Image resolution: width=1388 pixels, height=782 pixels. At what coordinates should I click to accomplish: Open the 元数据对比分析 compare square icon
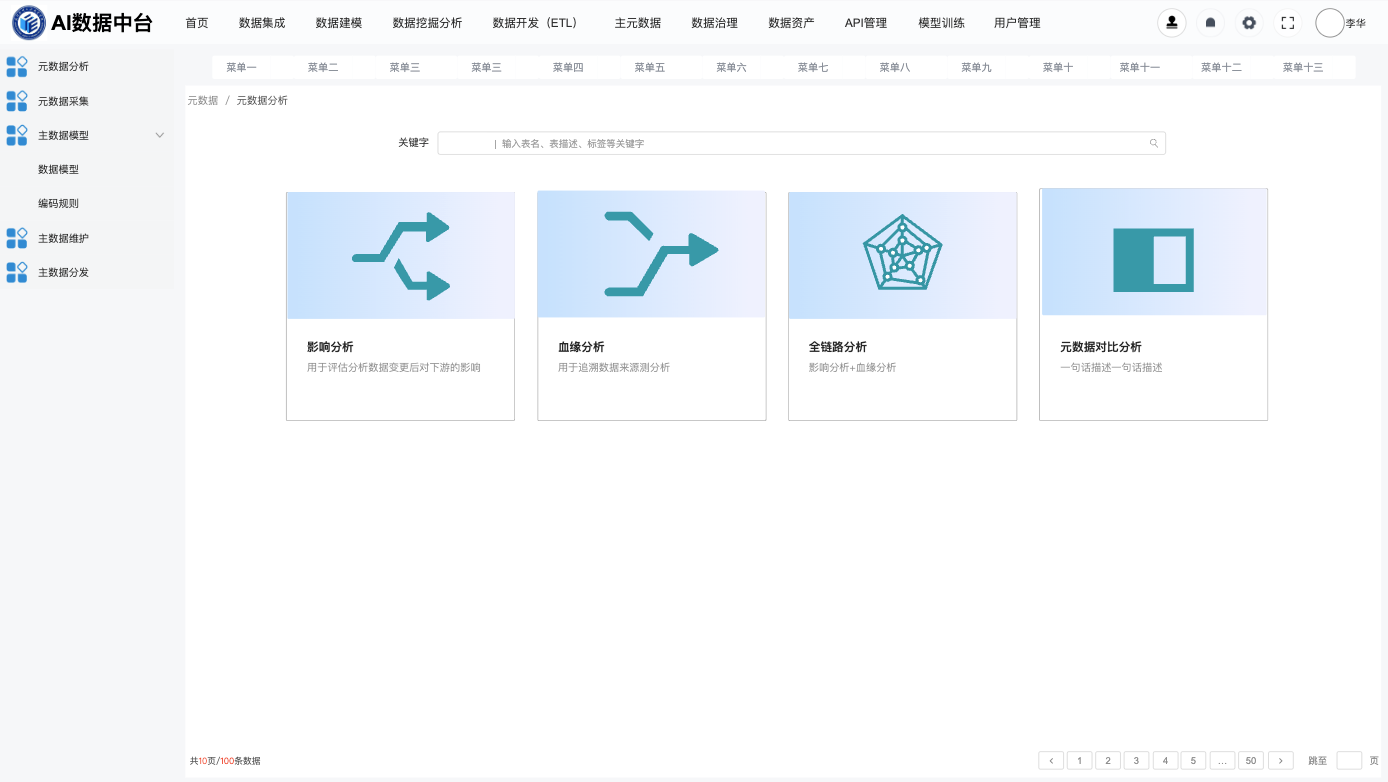[x=1153, y=260]
